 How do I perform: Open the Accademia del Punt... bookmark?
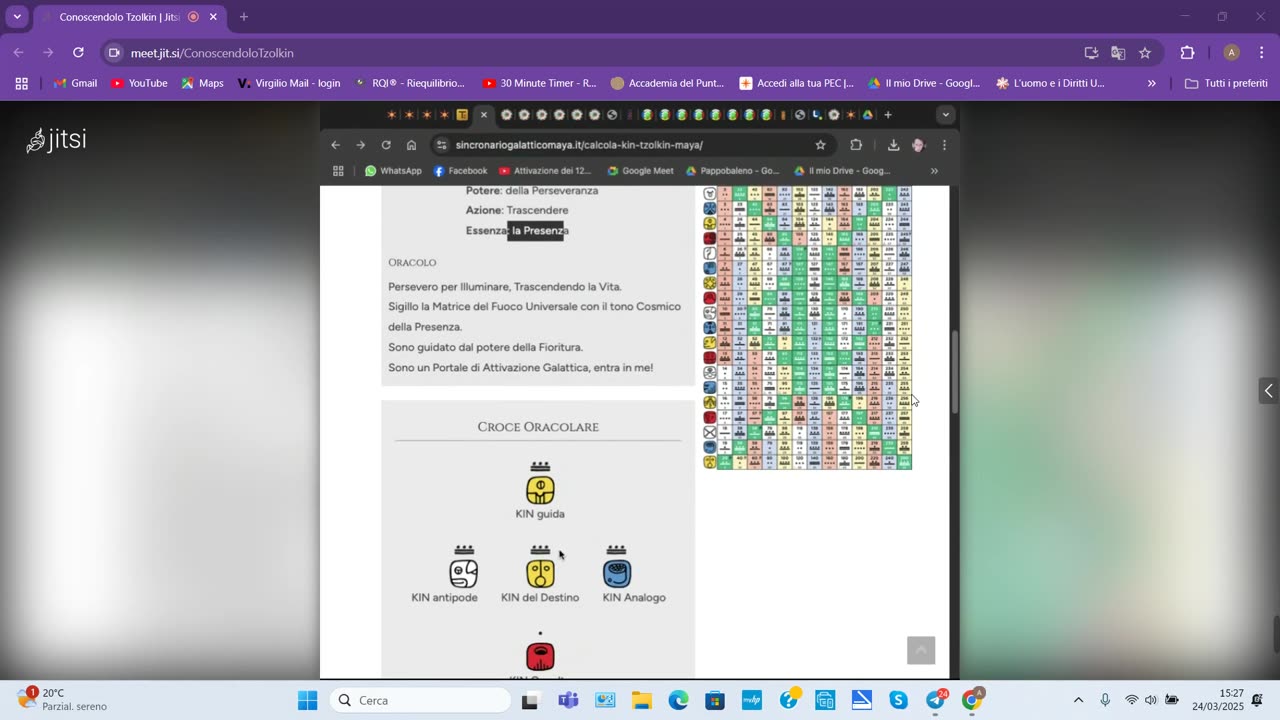[667, 83]
